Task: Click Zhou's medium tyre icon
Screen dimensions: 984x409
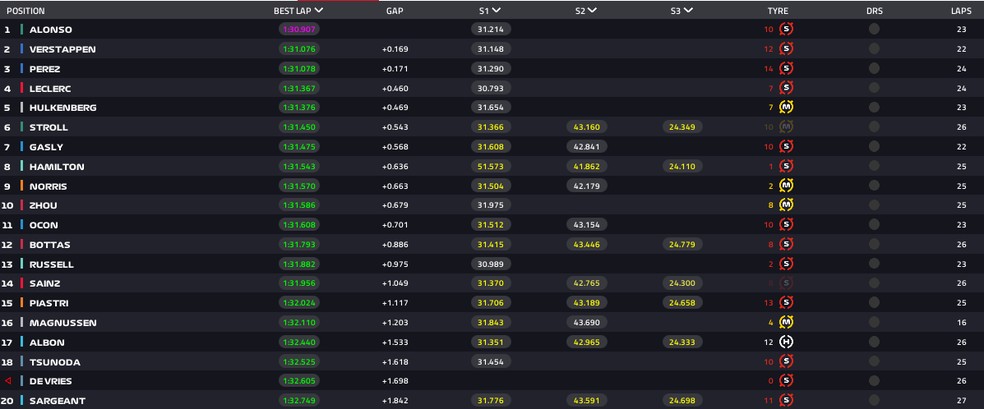Action: tap(786, 204)
